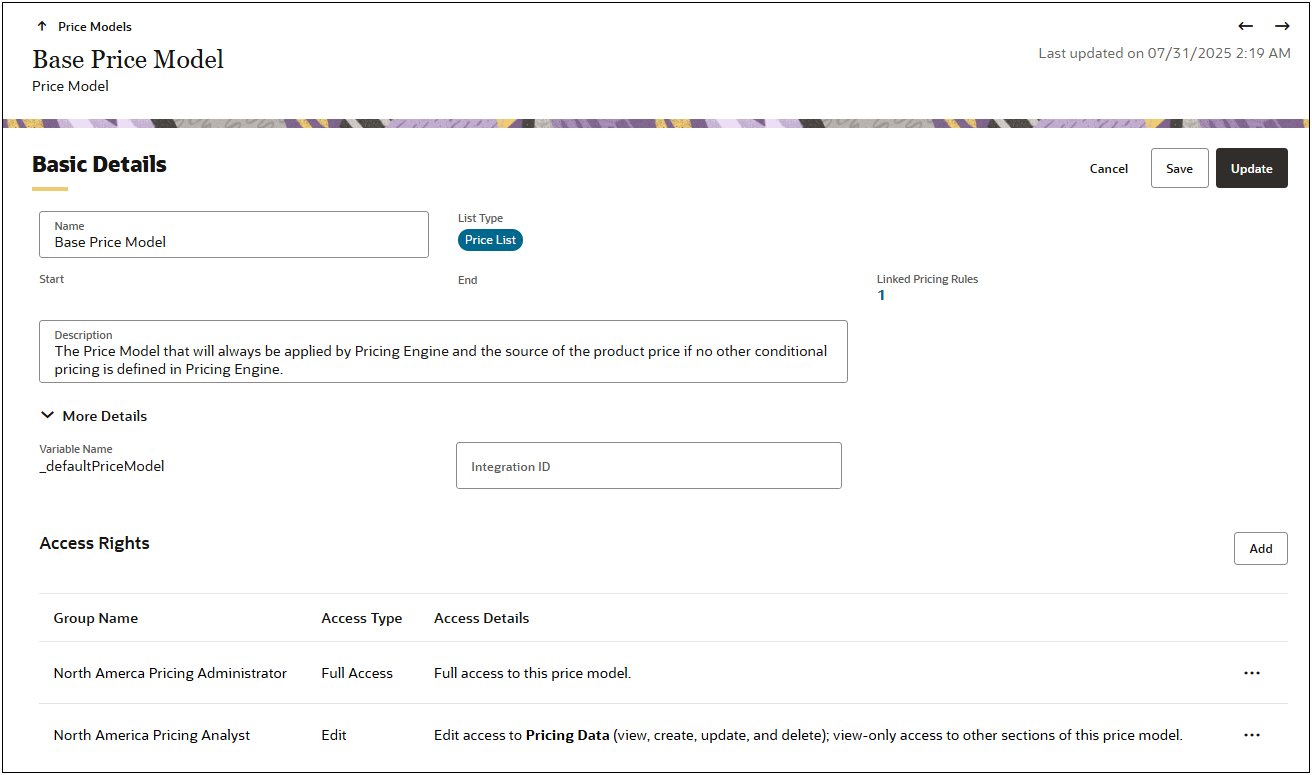
Task: Click the Linked Pricing Rules count
Action: click(881, 295)
